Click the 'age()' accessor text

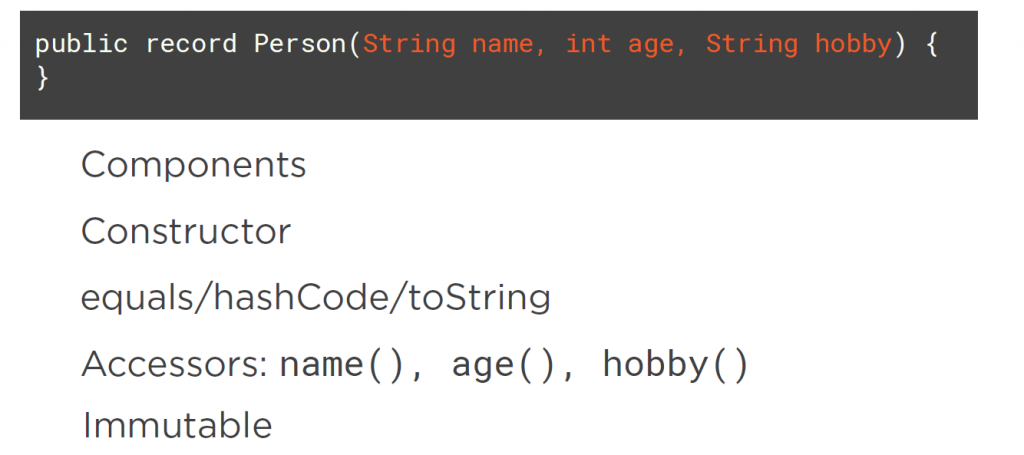click(x=505, y=366)
